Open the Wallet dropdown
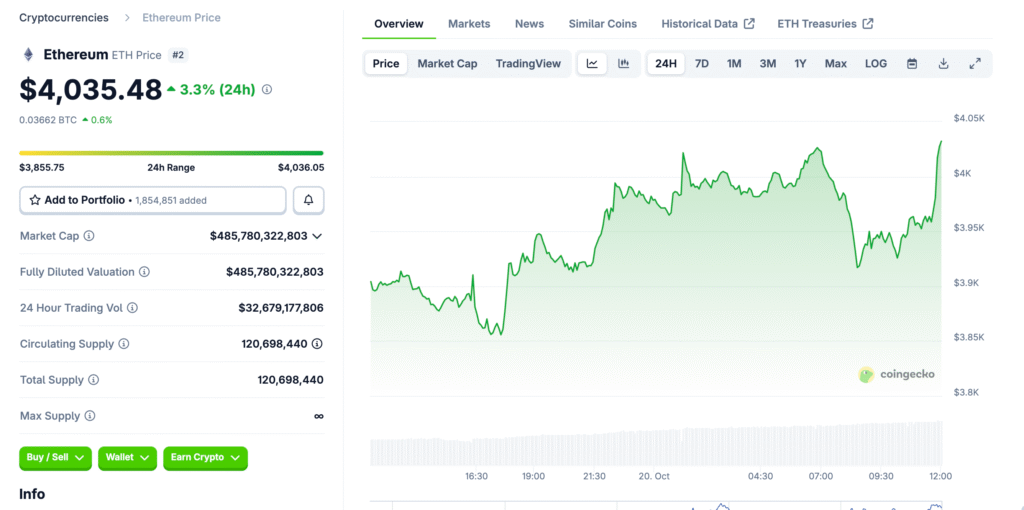This screenshot has height=510, width=1024. point(127,458)
